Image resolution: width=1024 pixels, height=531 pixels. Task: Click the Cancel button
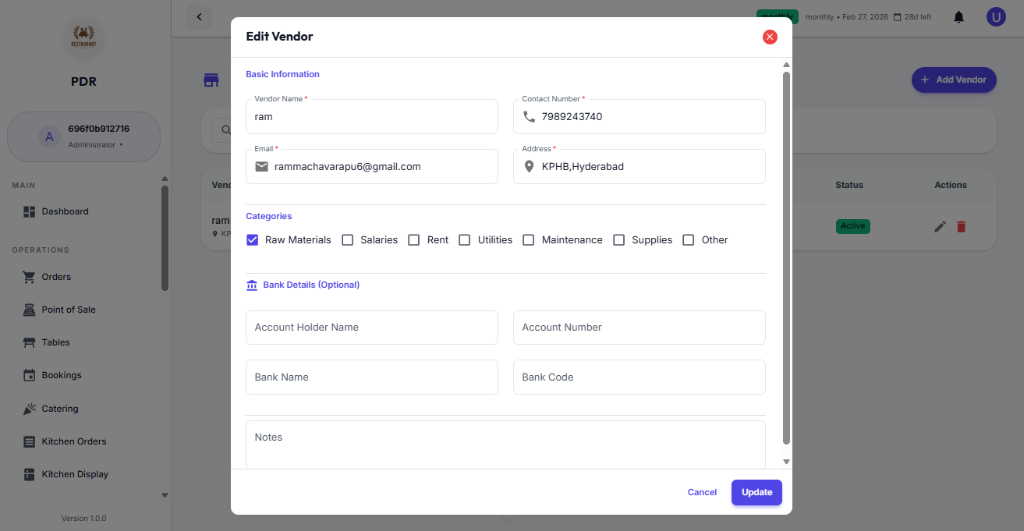tap(702, 492)
